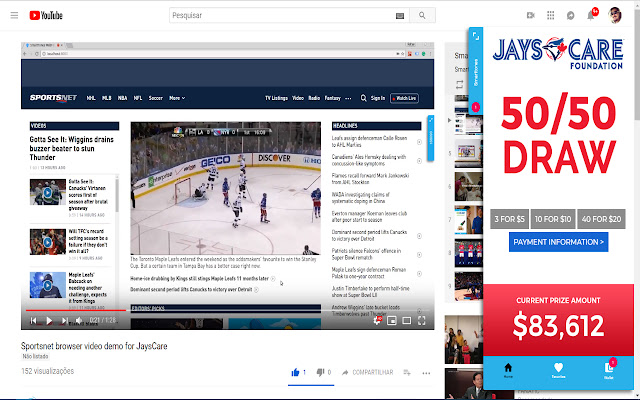Click 'Everton manager Koeman leaves club' headline

click(x=369, y=217)
